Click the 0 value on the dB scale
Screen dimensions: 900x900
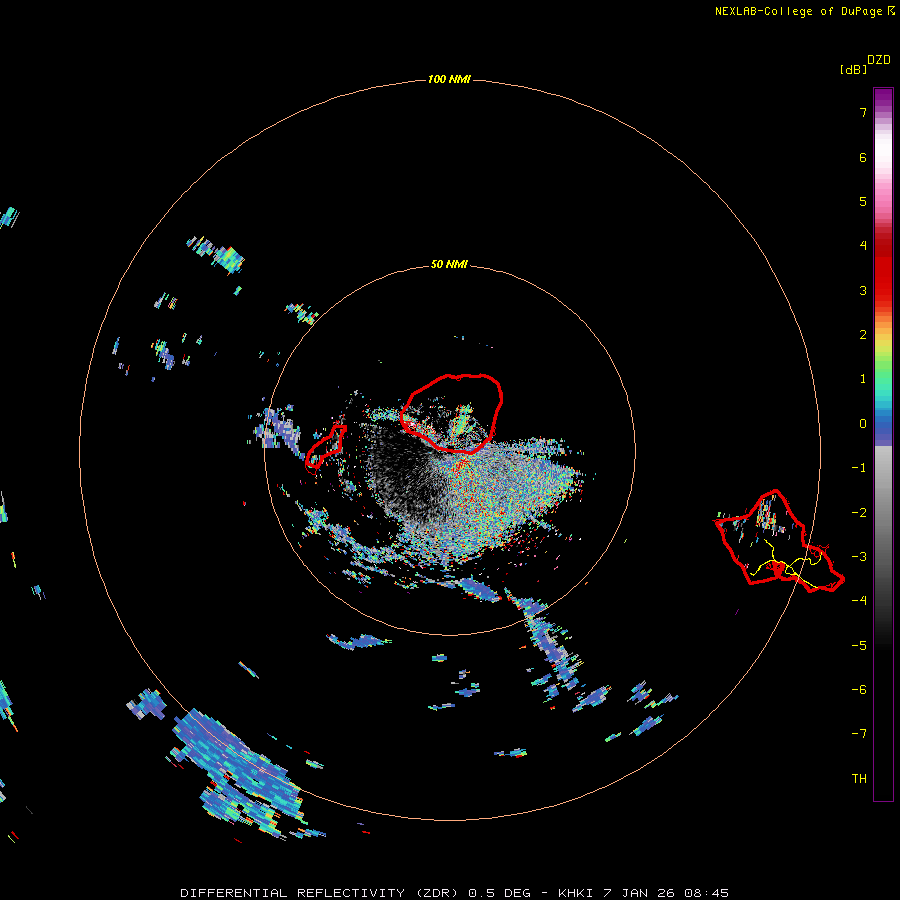click(x=863, y=424)
